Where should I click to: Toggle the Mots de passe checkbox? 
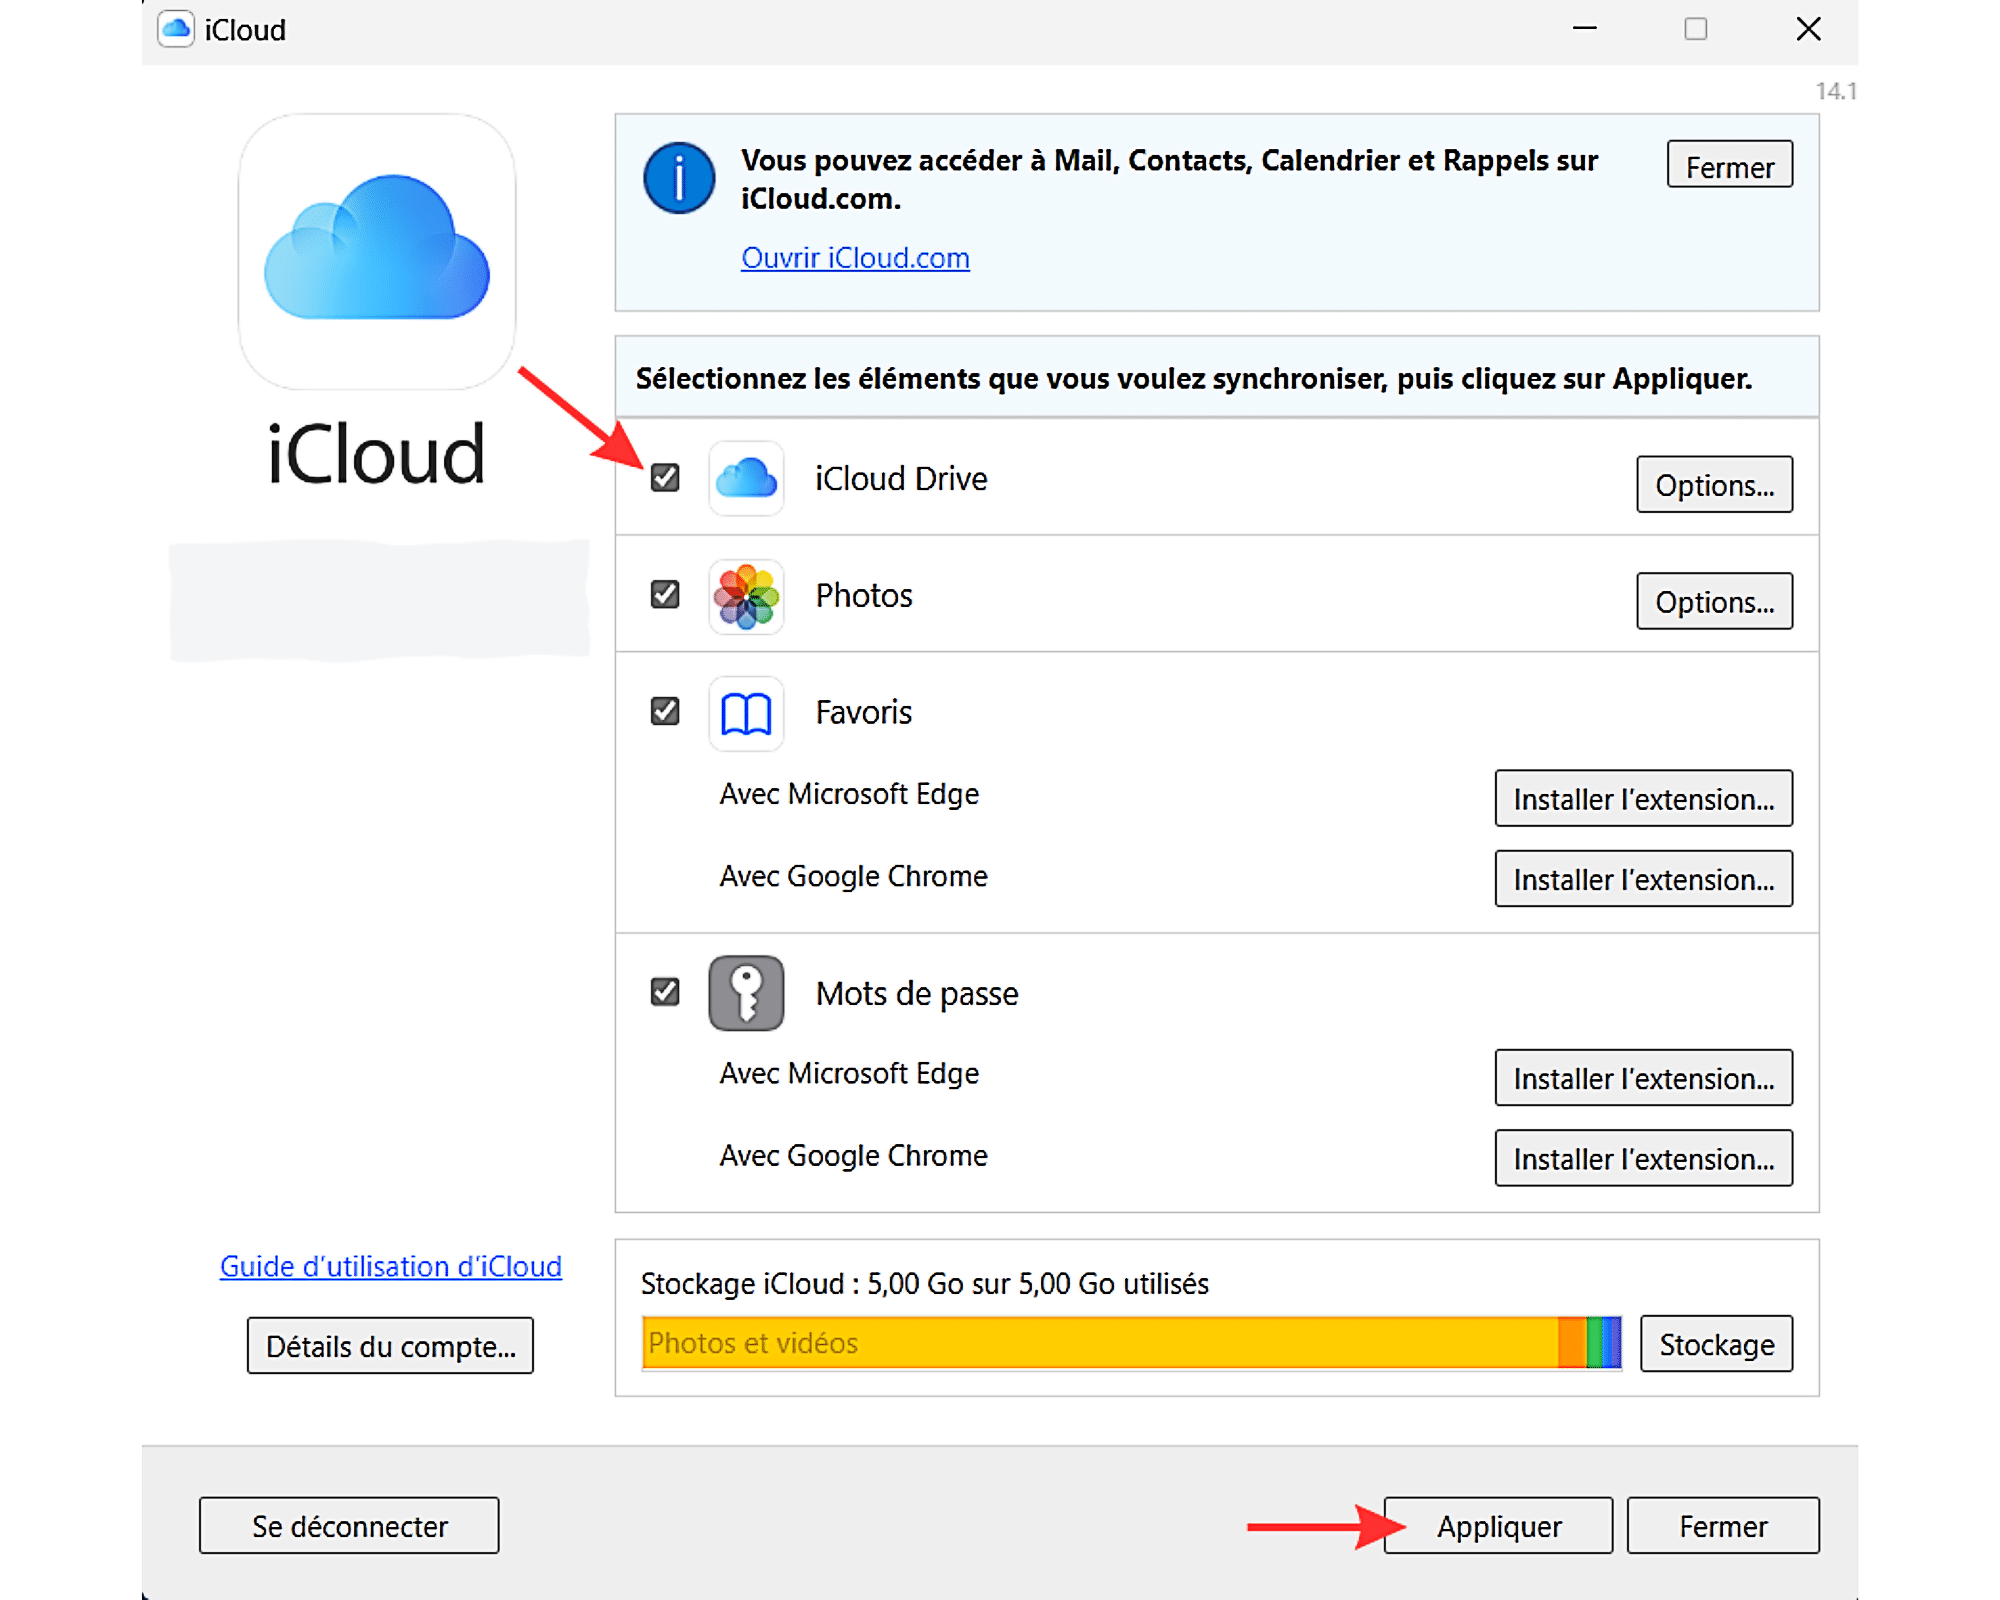pos(665,992)
